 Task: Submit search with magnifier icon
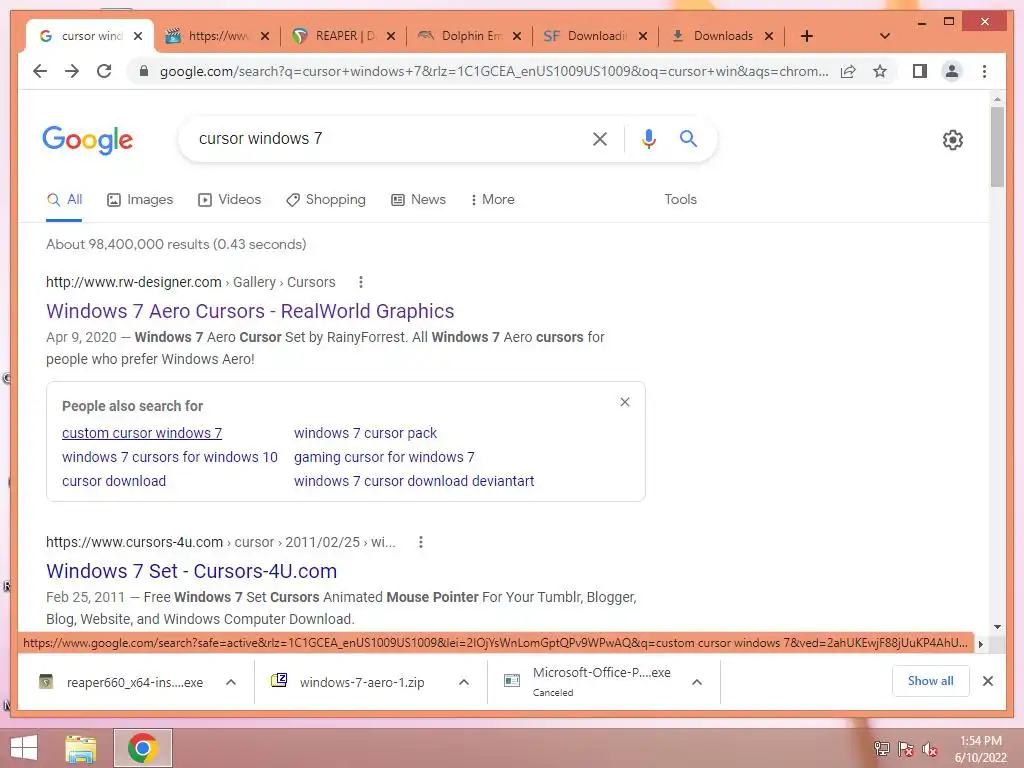pyautogui.click(x=688, y=138)
